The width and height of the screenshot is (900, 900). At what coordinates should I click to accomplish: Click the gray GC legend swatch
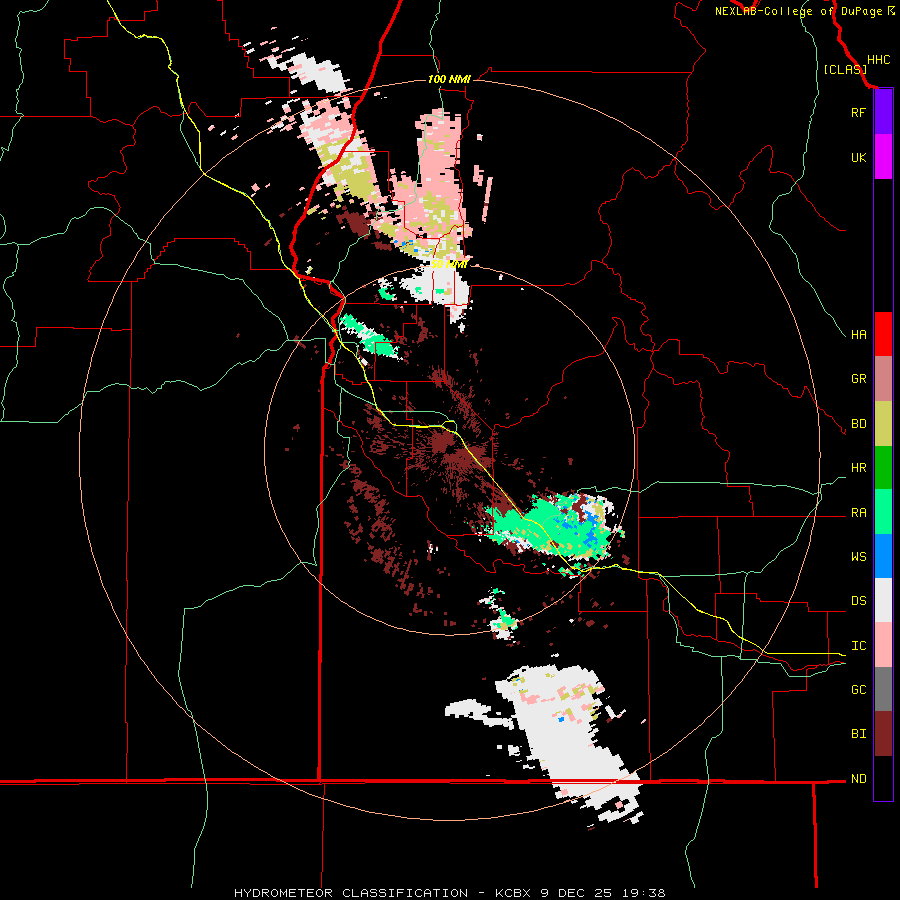(x=883, y=689)
